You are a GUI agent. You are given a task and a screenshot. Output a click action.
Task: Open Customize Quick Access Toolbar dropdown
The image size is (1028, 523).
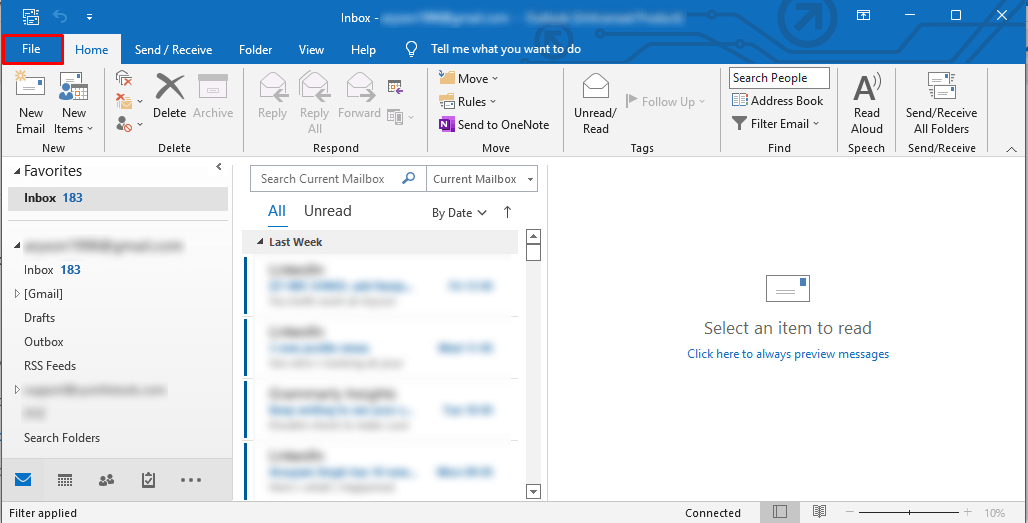click(89, 16)
